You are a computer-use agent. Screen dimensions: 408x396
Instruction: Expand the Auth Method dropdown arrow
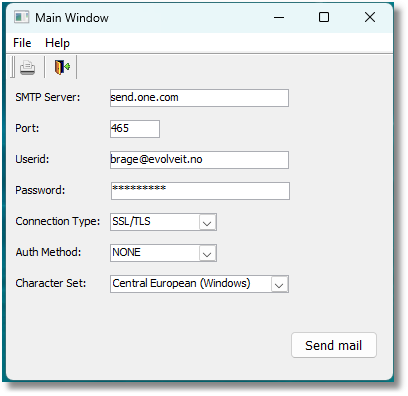pos(207,254)
